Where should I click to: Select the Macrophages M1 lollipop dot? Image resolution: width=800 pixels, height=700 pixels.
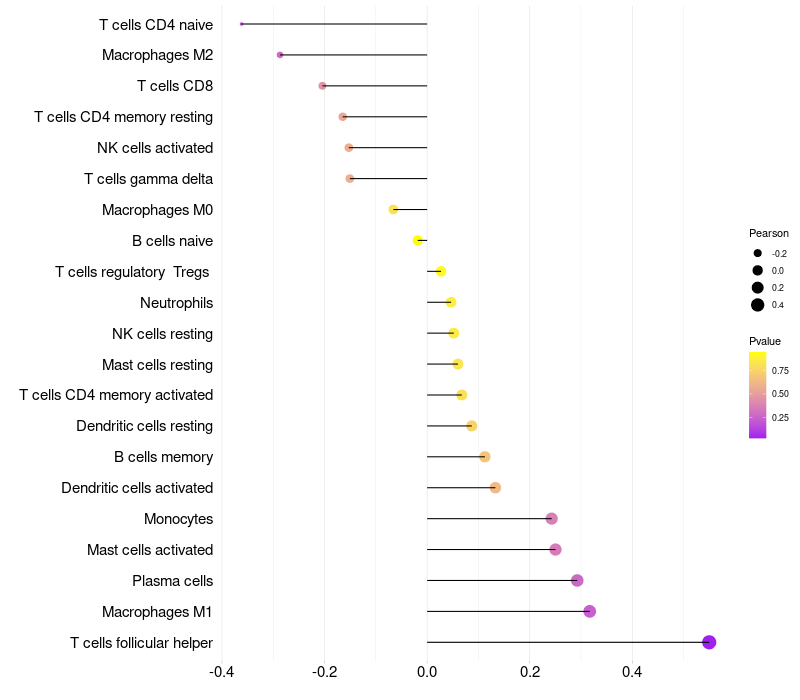click(x=589, y=611)
